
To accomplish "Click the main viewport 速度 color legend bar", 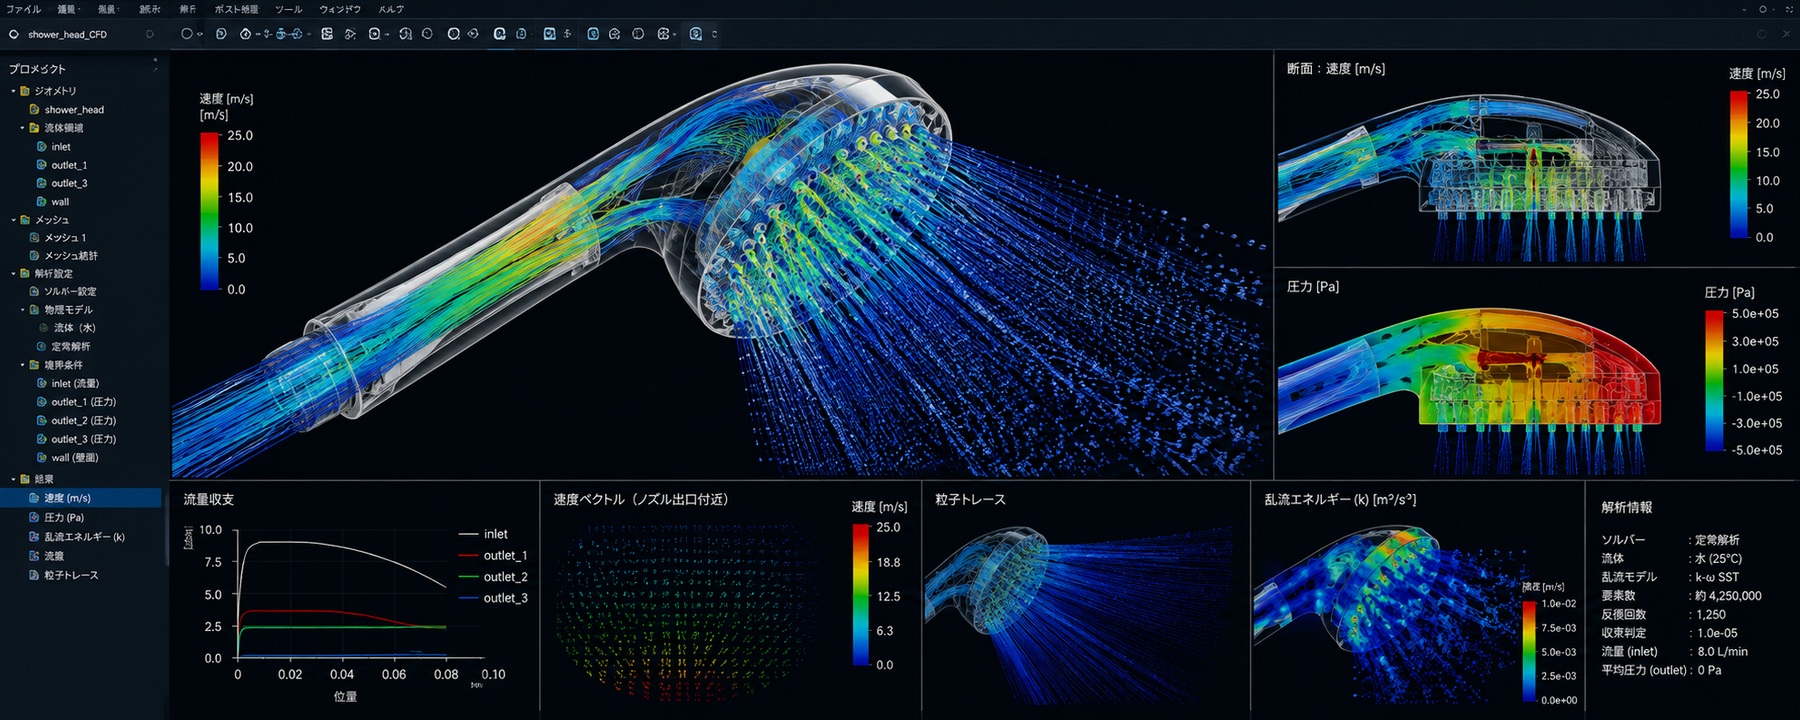I will [209, 212].
